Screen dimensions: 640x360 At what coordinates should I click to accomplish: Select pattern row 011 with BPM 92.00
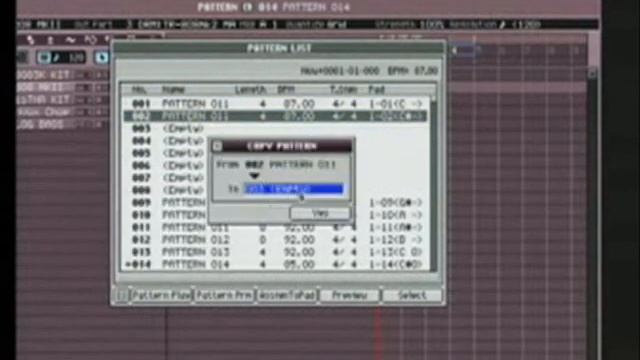pos(276,227)
